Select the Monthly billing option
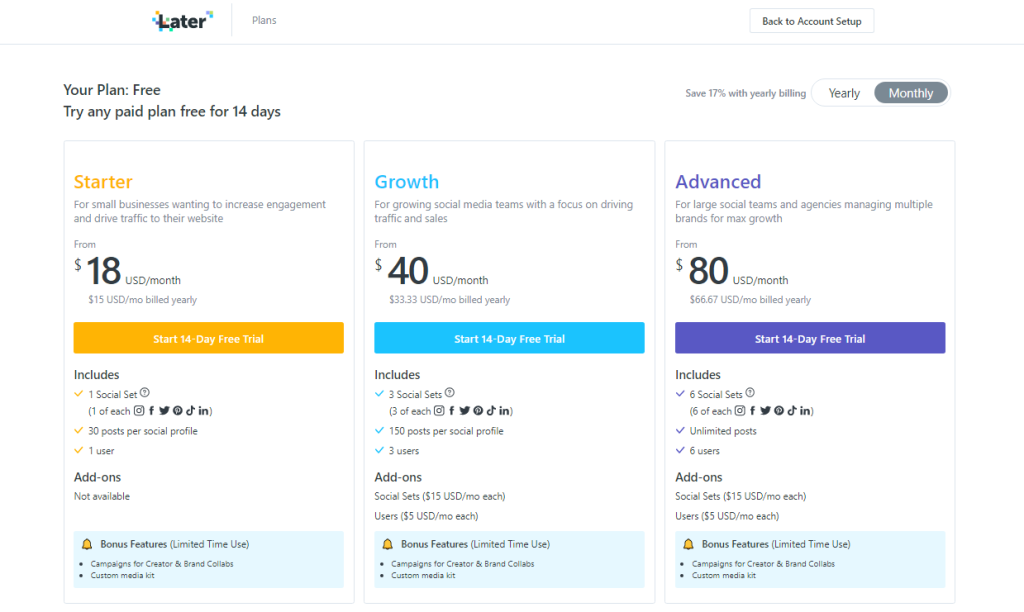 click(x=911, y=93)
